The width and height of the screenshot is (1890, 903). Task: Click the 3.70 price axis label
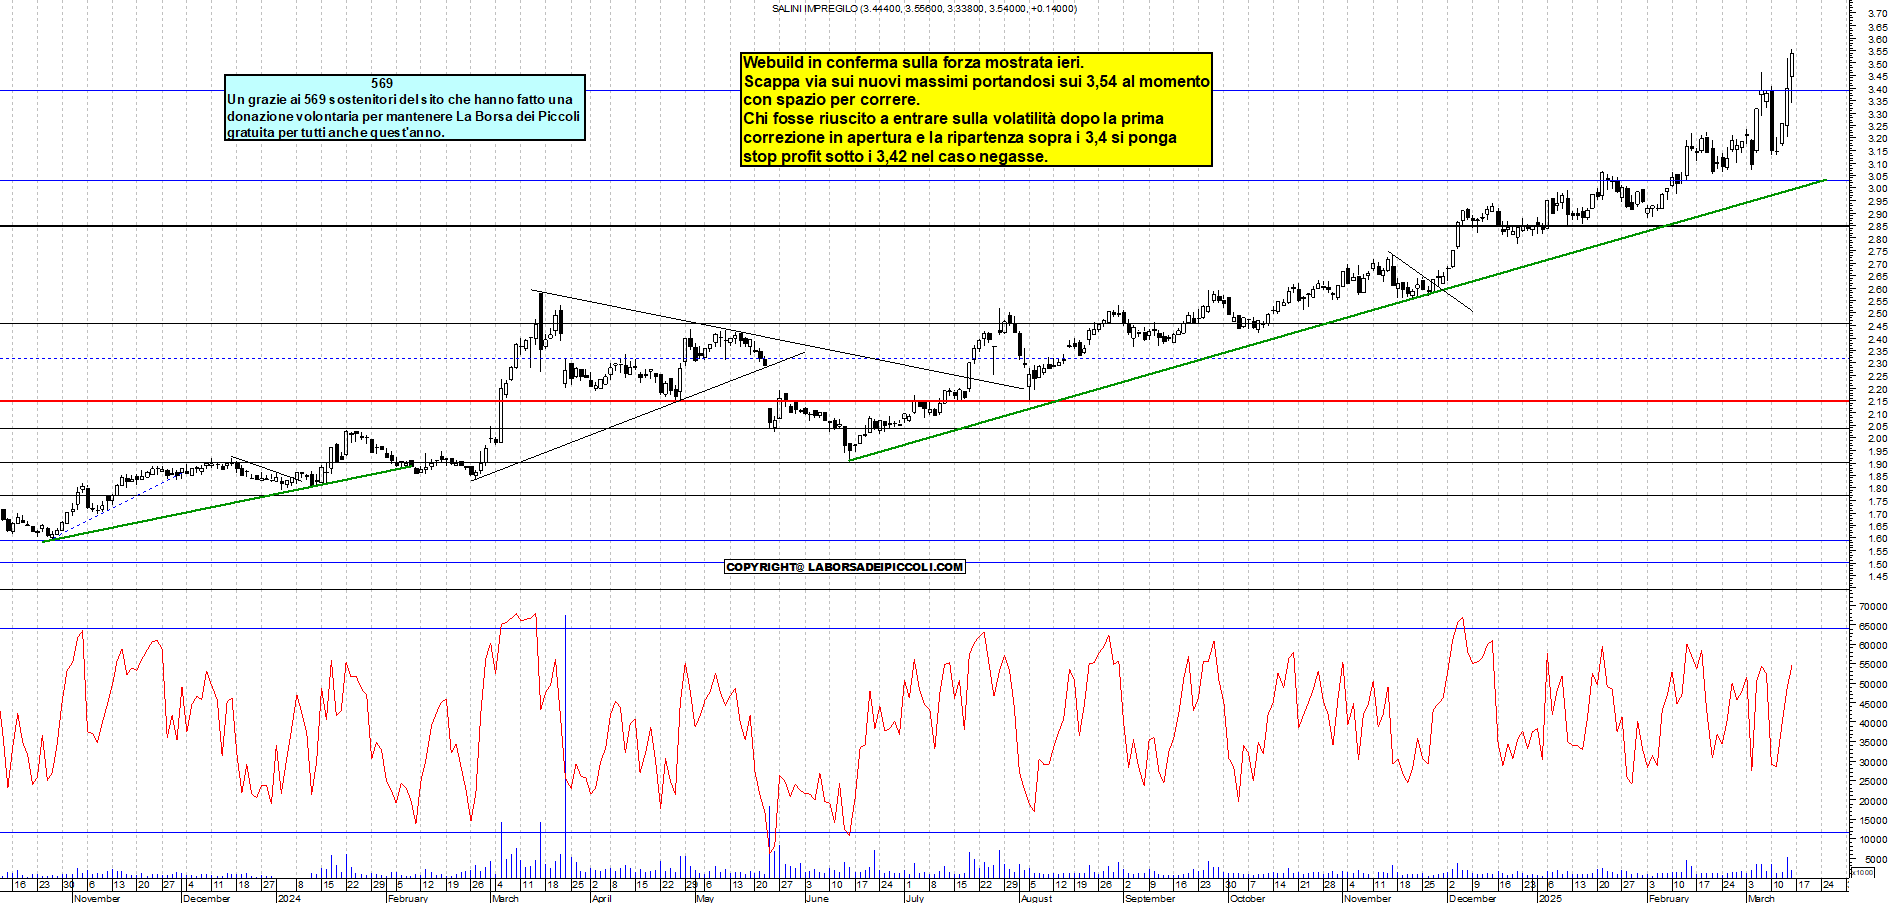pos(1877,15)
